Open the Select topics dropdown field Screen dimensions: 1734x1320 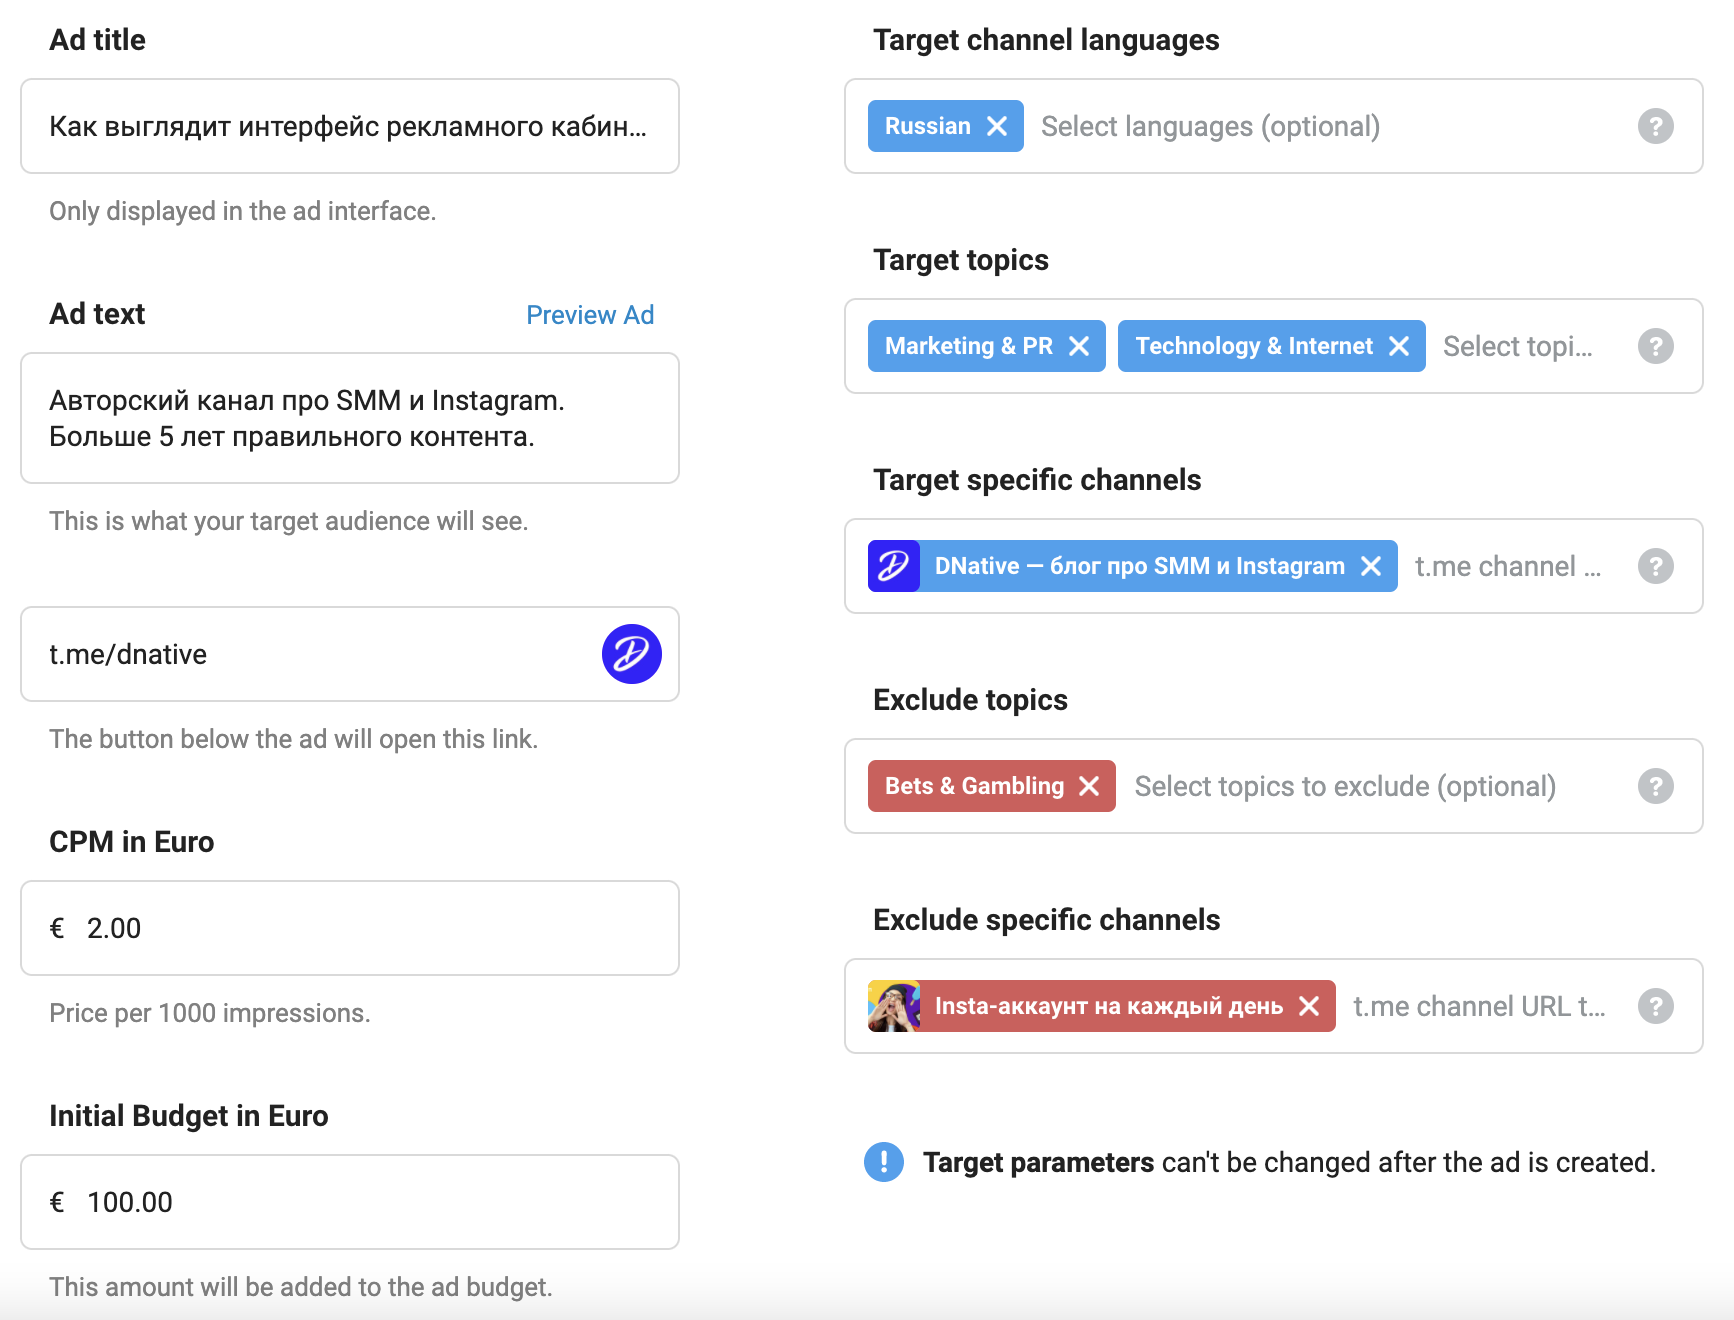coord(1517,346)
